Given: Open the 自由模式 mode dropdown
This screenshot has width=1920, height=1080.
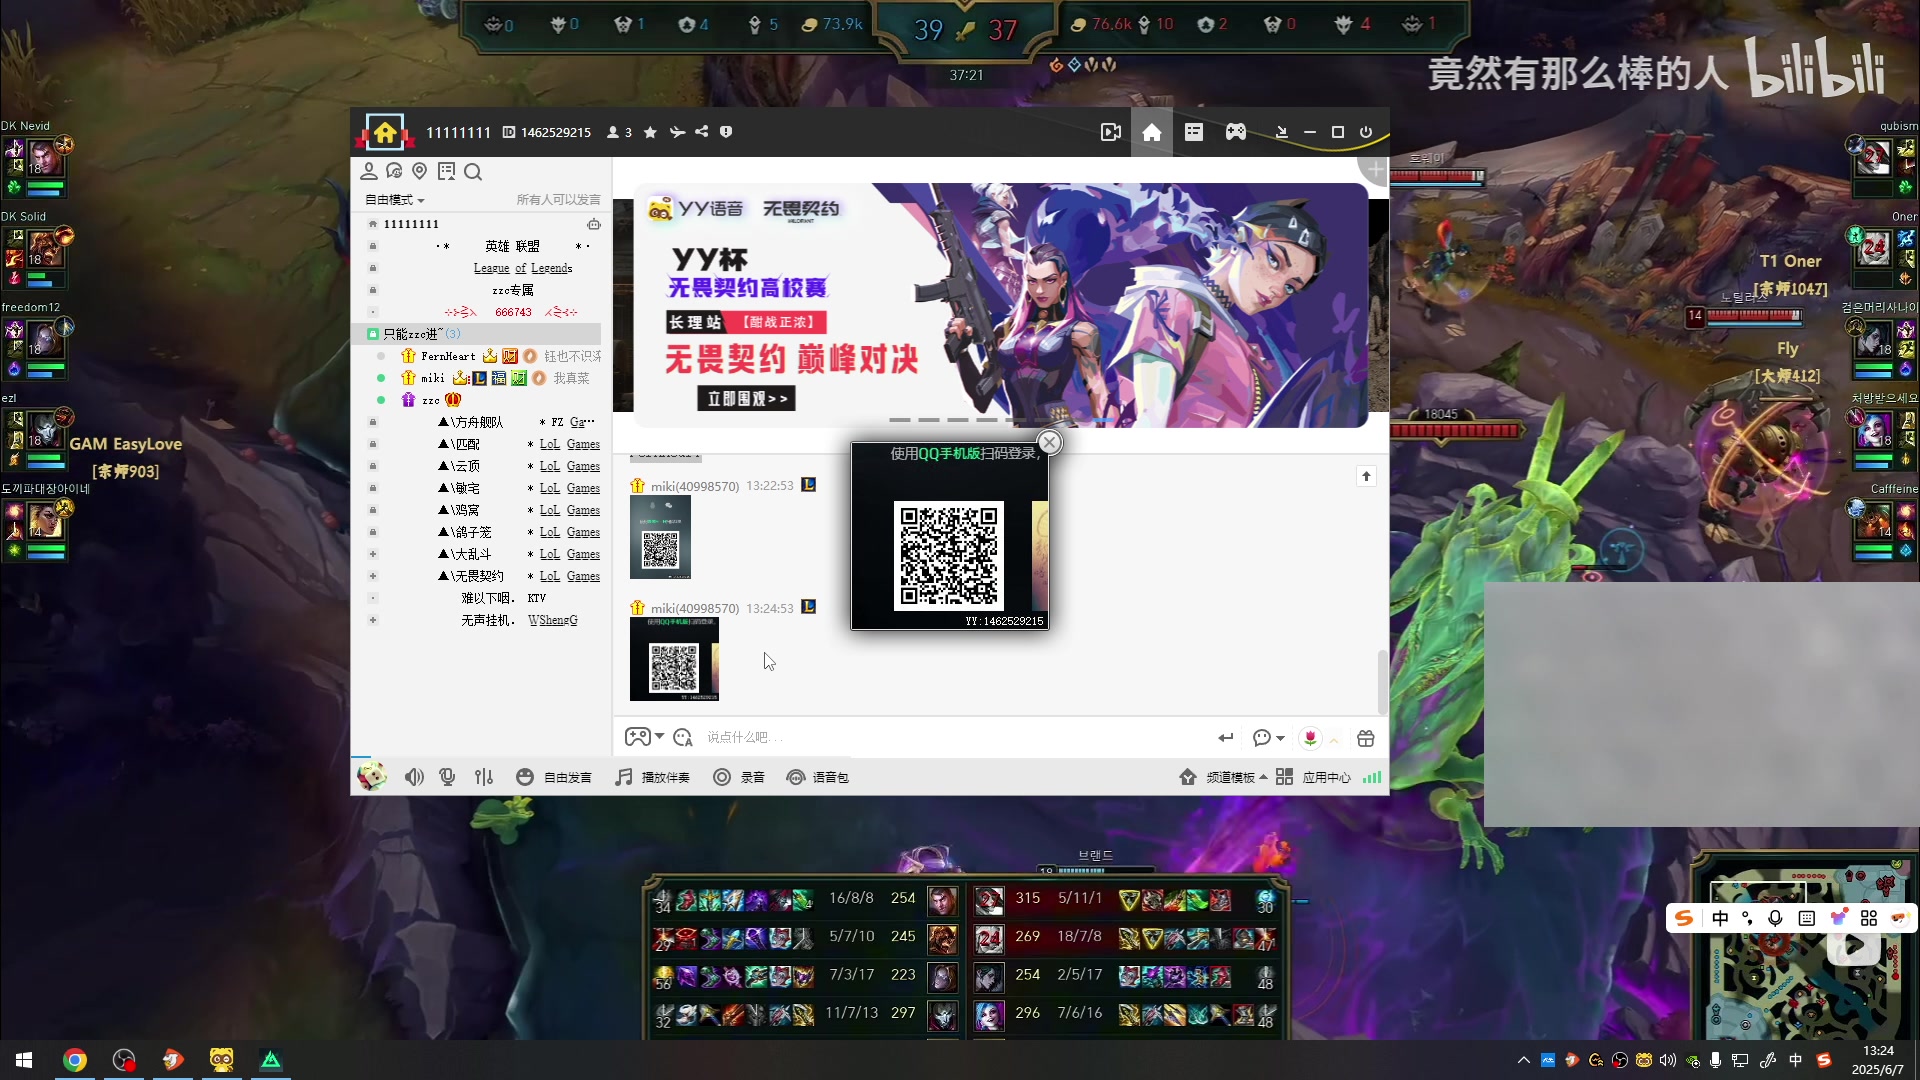Looking at the screenshot, I should pos(395,200).
